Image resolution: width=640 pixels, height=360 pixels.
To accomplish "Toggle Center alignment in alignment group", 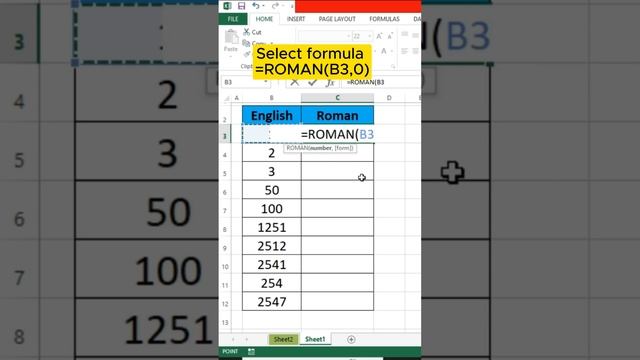I will tap(416, 51).
